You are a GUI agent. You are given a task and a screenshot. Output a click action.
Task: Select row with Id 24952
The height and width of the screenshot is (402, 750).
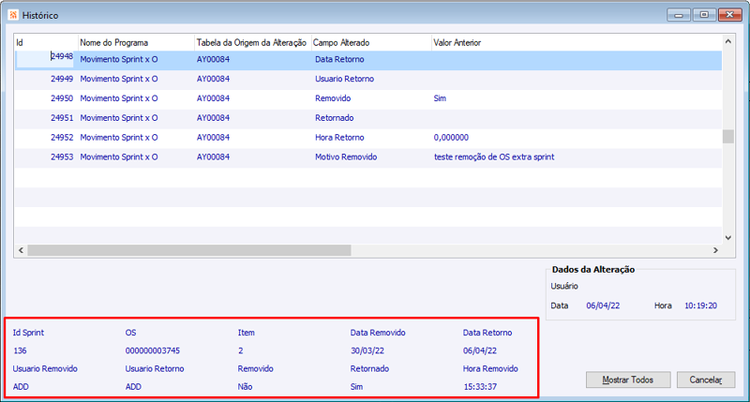pos(368,137)
